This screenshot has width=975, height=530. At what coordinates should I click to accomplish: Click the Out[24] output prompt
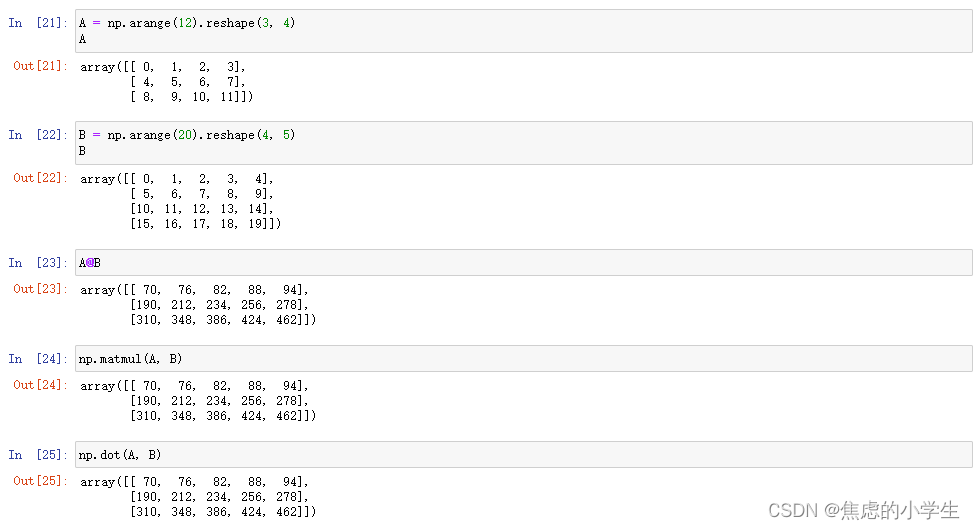39,385
